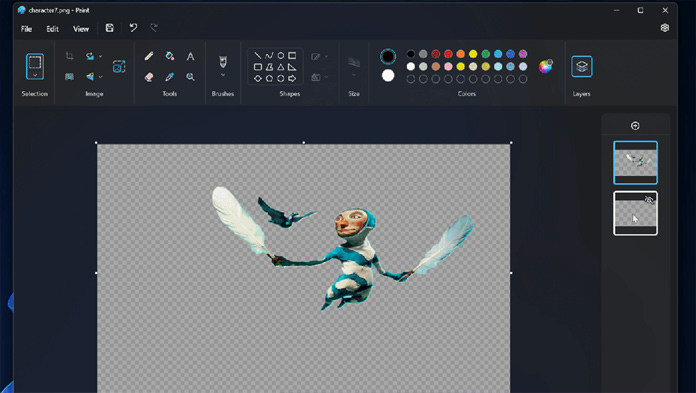Choose the Diamond shape
The image size is (696, 393).
257,79
